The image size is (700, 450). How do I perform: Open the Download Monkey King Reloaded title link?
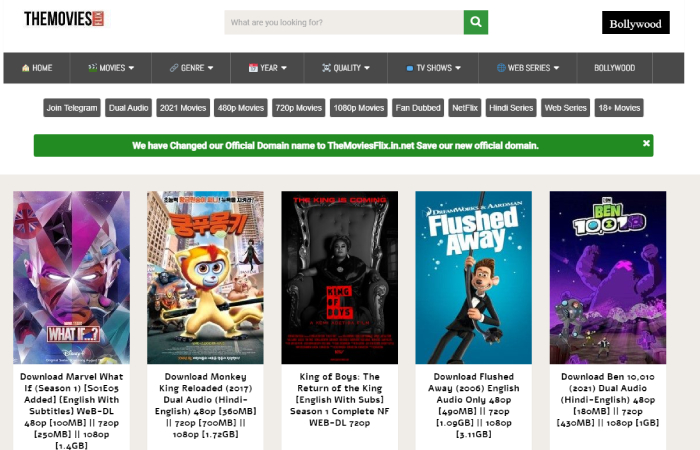point(205,405)
